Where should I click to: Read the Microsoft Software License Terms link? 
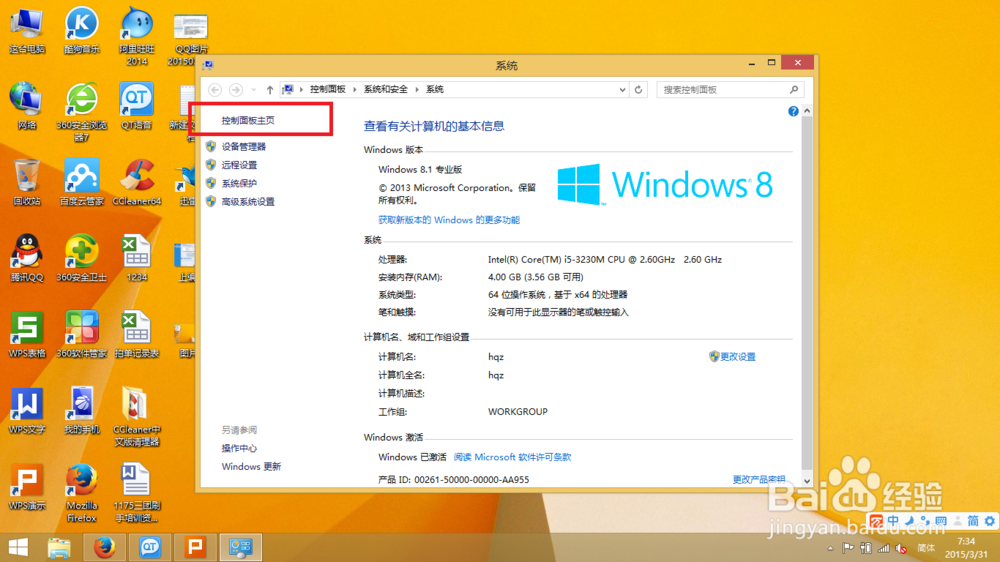pyautogui.click(x=512, y=457)
